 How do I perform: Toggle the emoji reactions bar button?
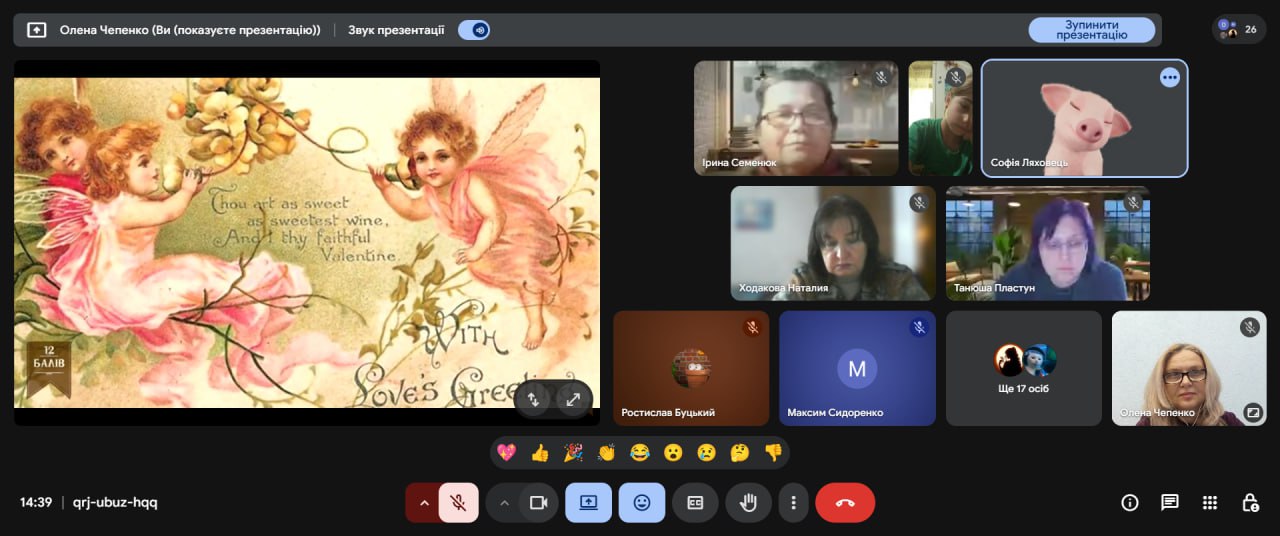pos(642,503)
